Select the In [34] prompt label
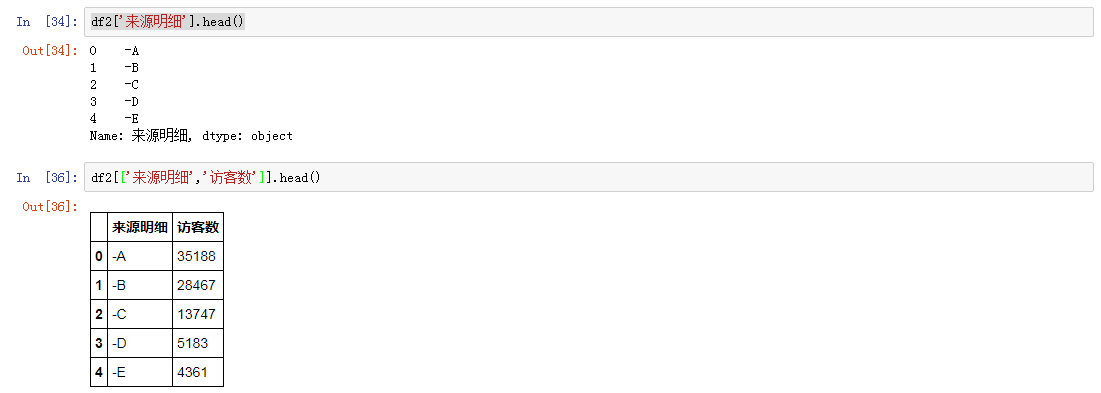 pos(48,22)
